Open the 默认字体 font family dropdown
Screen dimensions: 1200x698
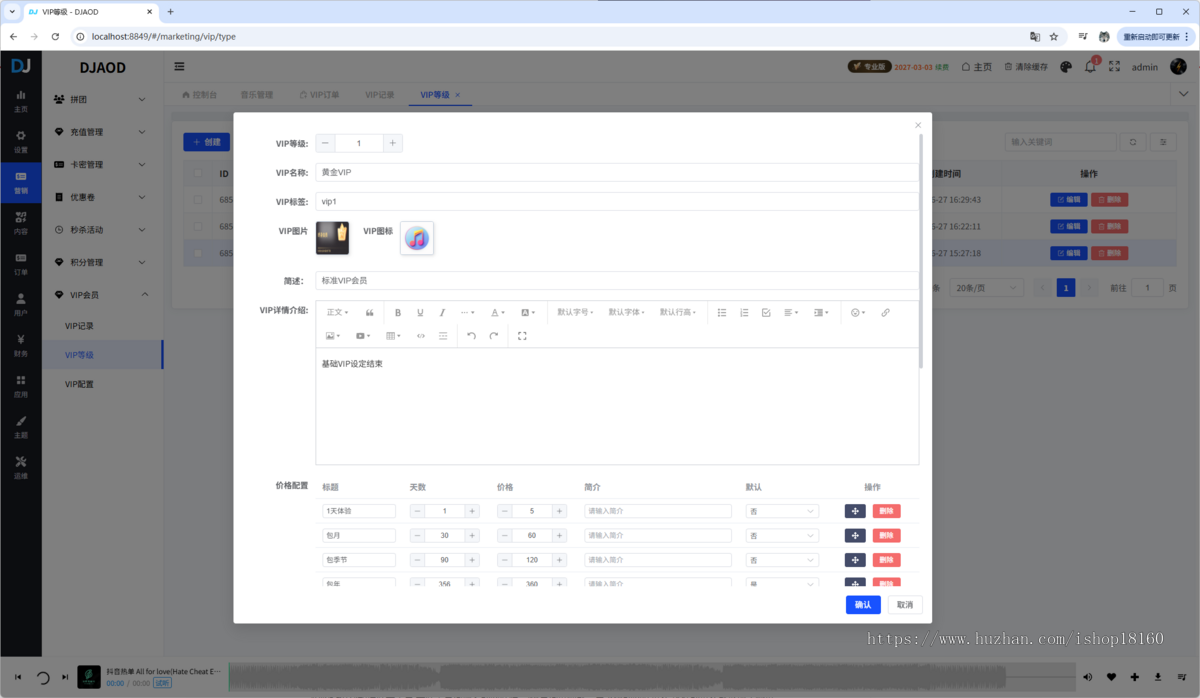coord(627,313)
